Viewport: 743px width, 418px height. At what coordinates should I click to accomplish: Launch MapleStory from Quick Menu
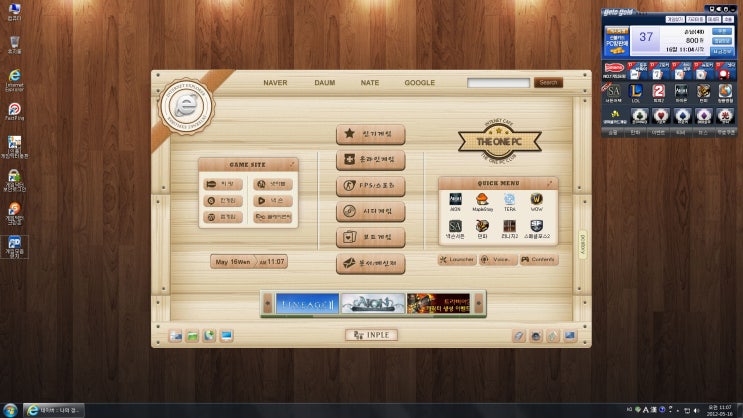(x=482, y=199)
